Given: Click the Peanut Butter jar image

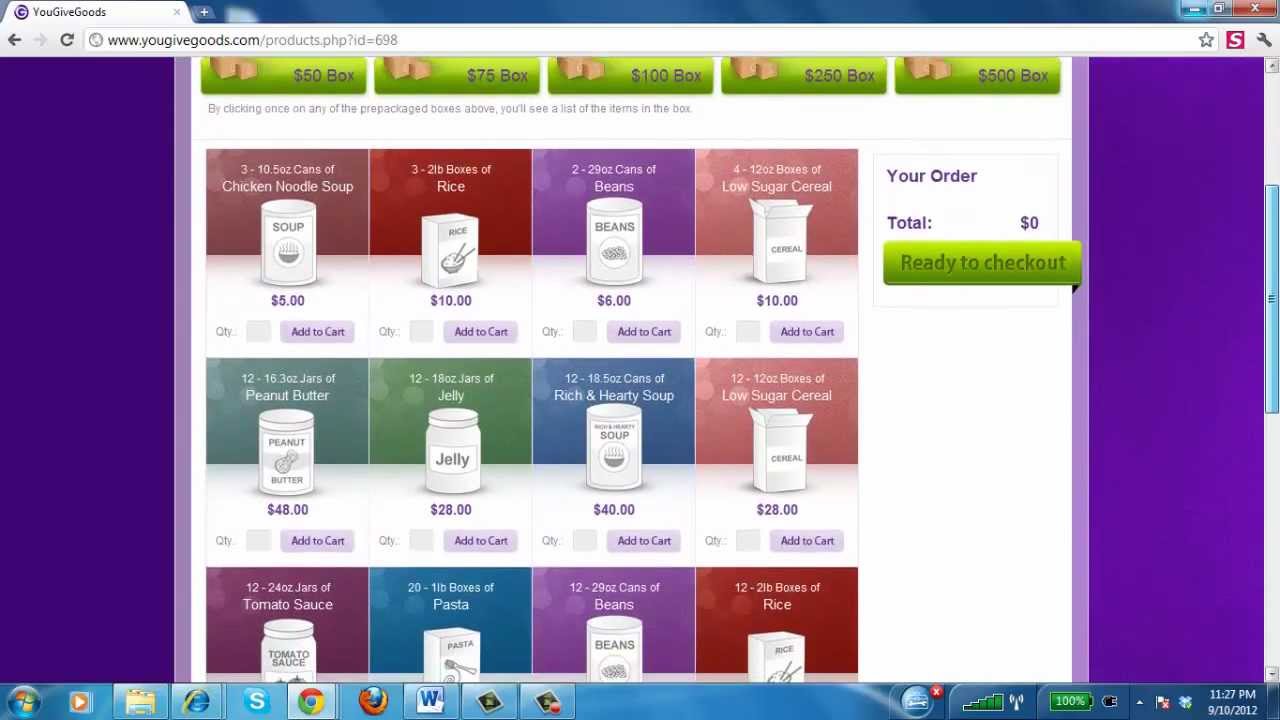Looking at the screenshot, I should (x=287, y=453).
